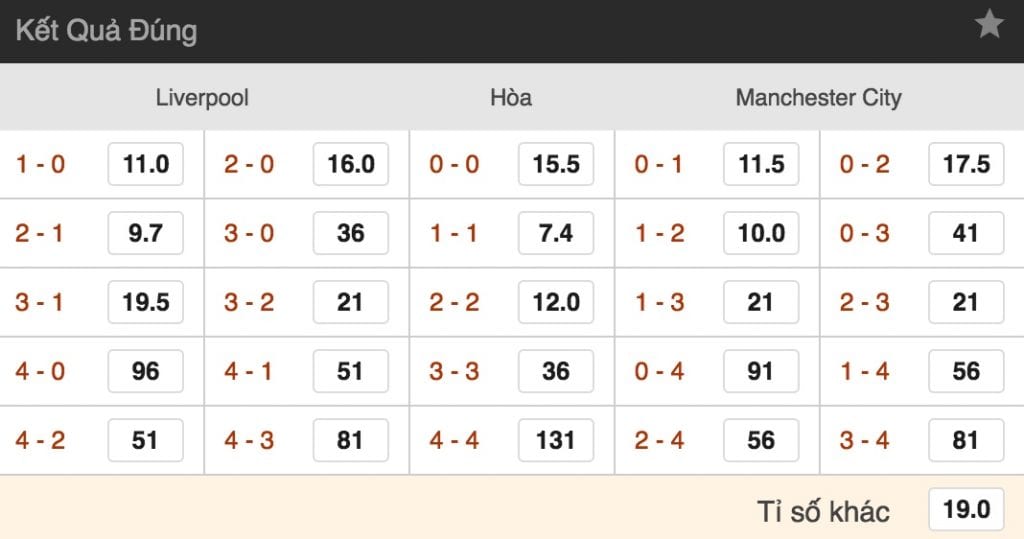Click the 2 - 2 draw odds 12.0
Screen dimensions: 1024x539
556,302
